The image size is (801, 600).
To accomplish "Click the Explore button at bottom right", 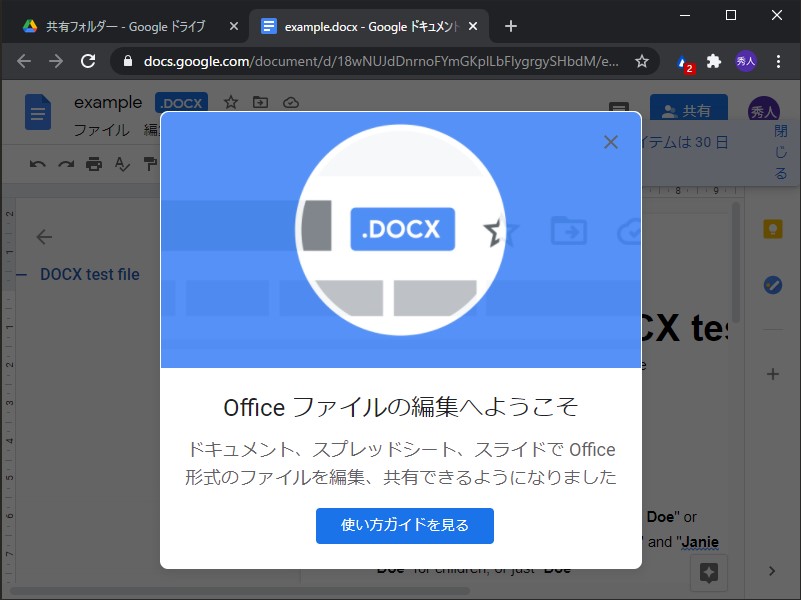I will 709,573.
